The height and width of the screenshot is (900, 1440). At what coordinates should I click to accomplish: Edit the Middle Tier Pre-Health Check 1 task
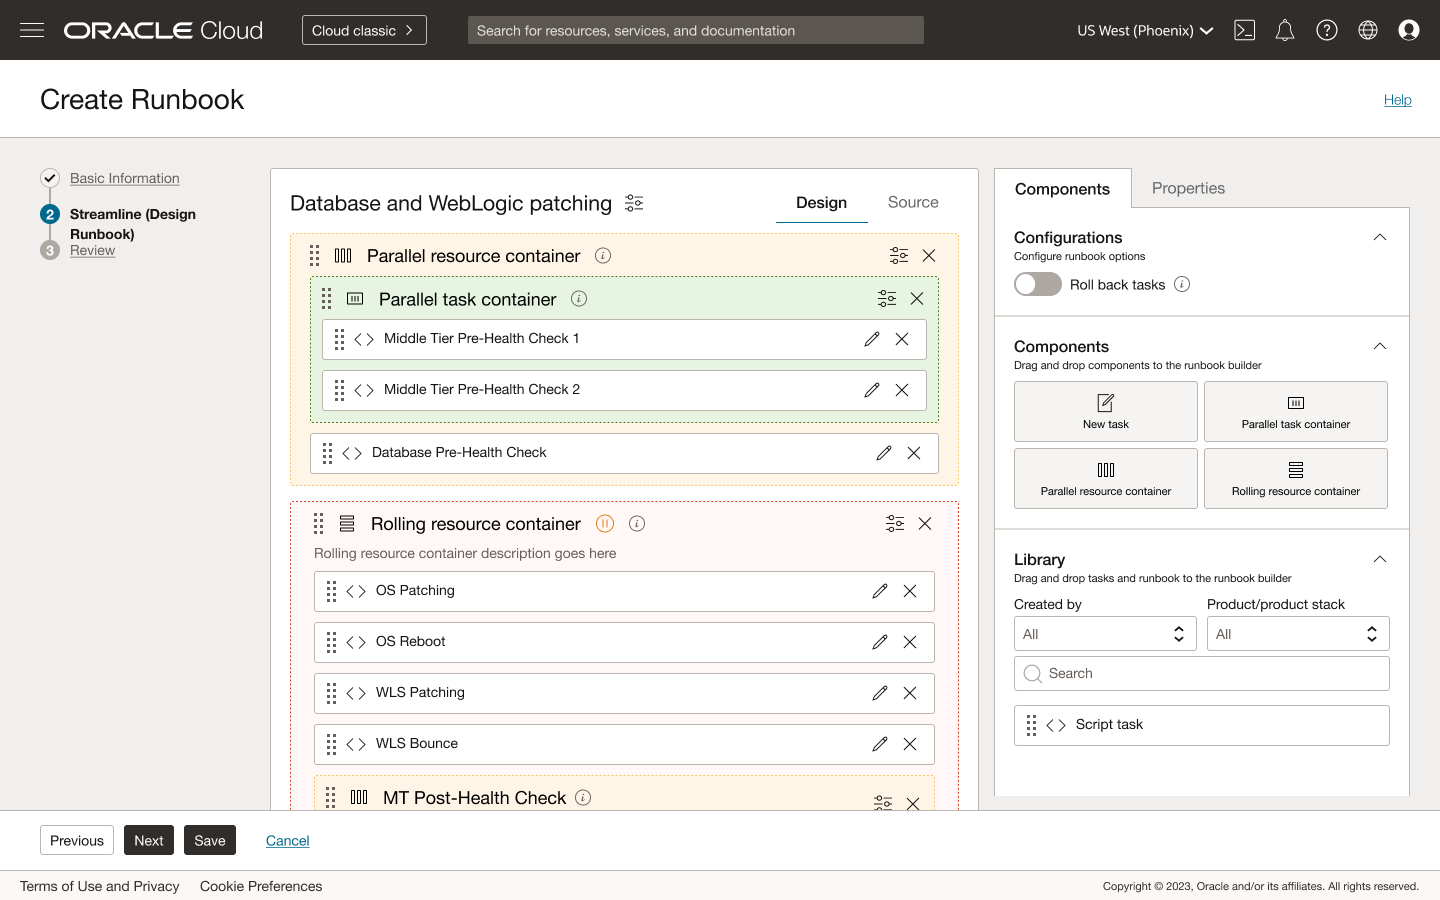871,339
